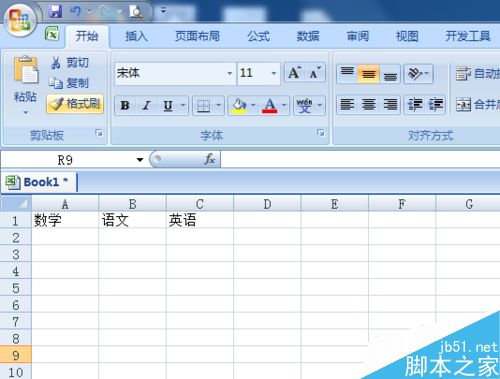Toggle 自动换行 wrap text
Viewport: 500px width, 379px height.
[x=478, y=73]
